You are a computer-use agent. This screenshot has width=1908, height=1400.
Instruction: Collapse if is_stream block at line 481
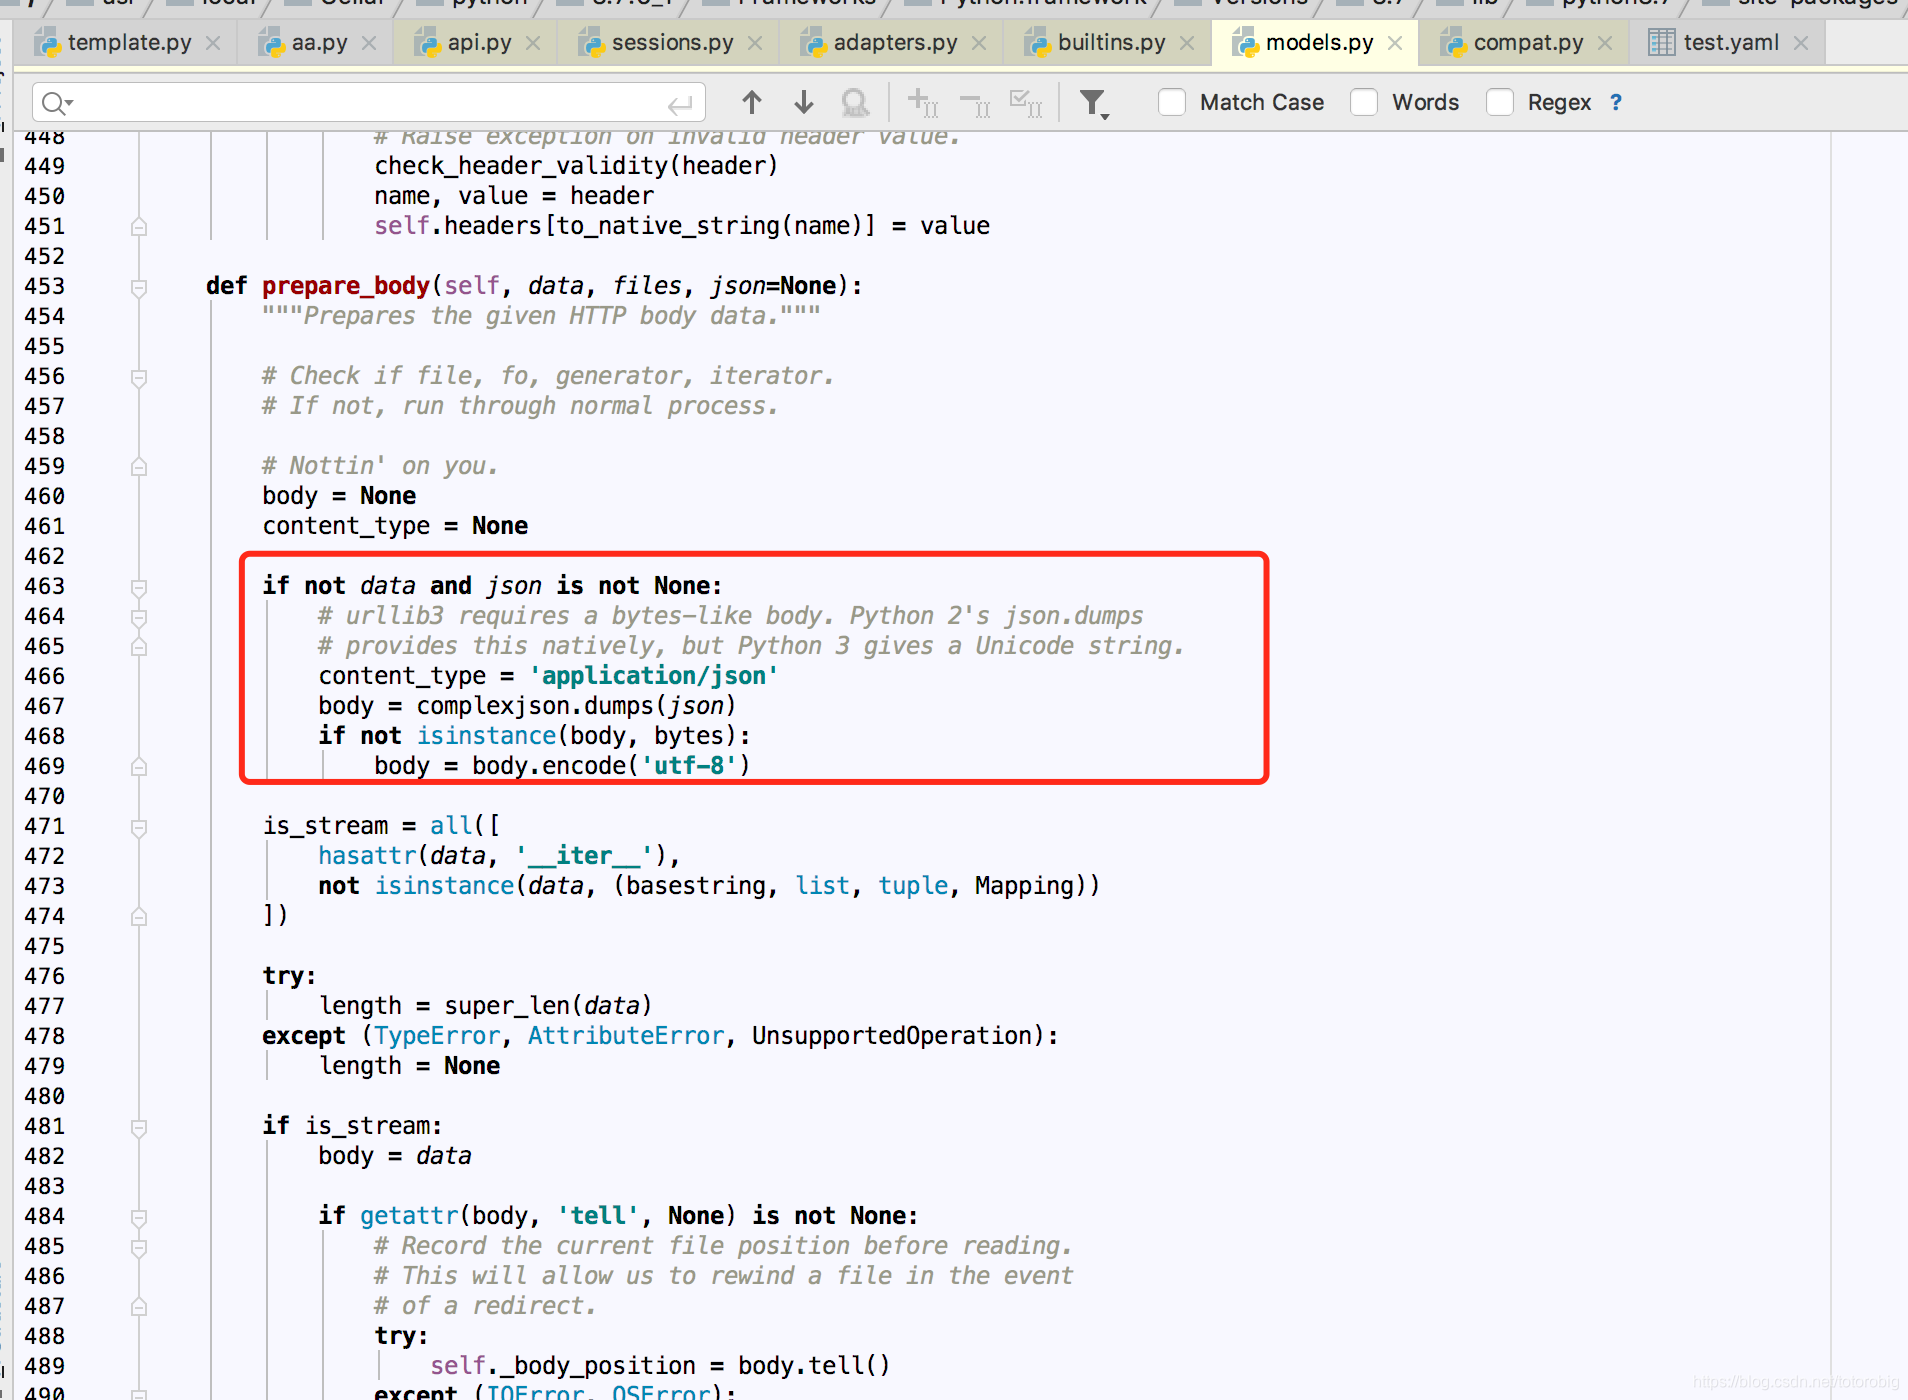coord(139,1127)
